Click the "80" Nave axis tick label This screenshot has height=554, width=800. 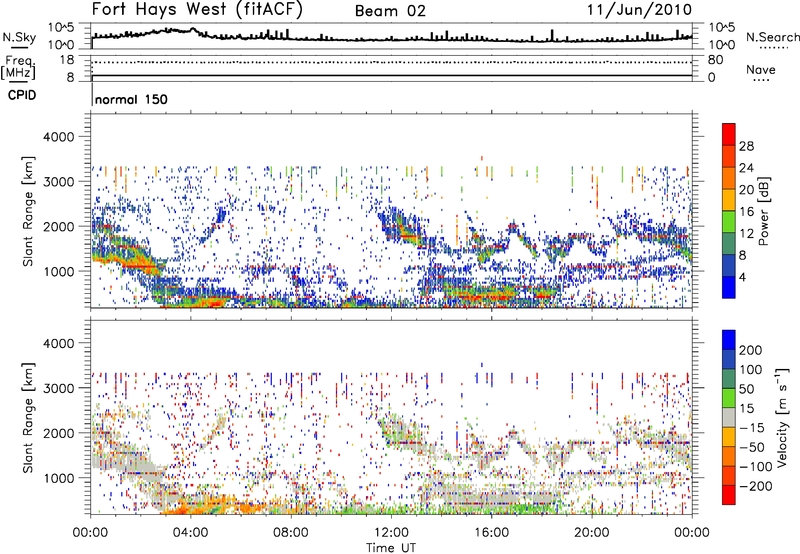[x=715, y=60]
